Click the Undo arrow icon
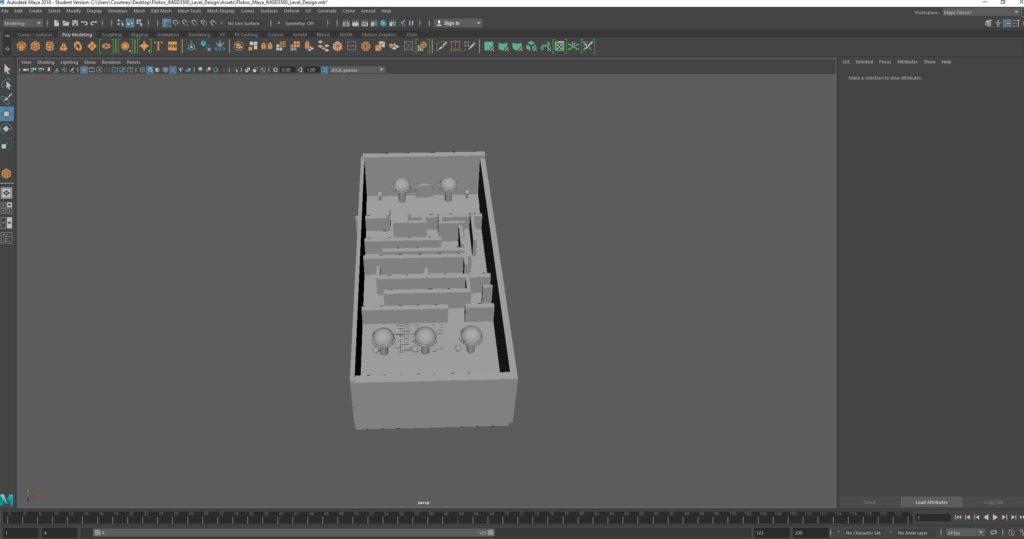1024x539 pixels. 84,23
